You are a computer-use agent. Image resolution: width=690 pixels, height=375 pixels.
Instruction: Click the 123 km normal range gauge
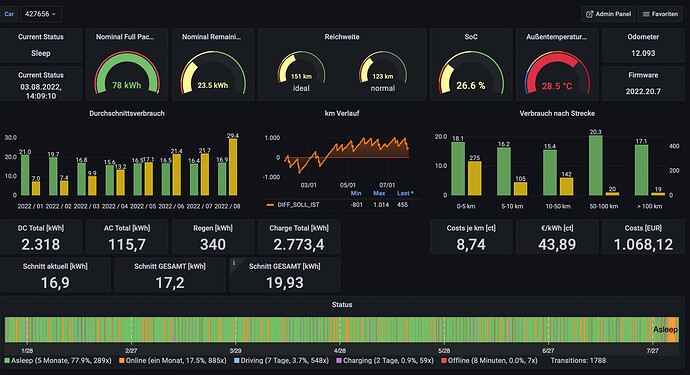[x=383, y=67]
